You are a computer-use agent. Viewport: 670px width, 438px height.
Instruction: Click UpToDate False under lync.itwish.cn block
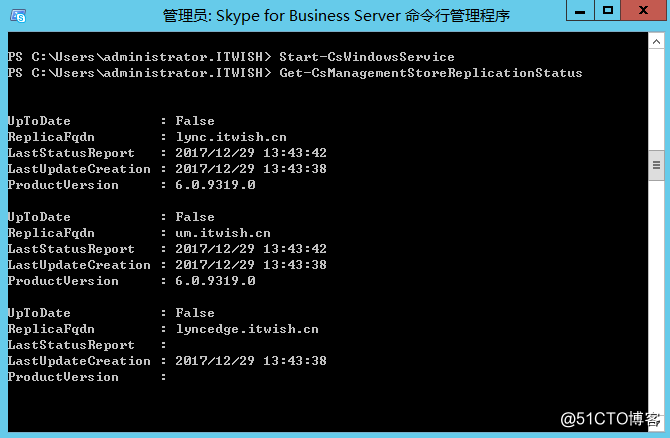coord(195,121)
